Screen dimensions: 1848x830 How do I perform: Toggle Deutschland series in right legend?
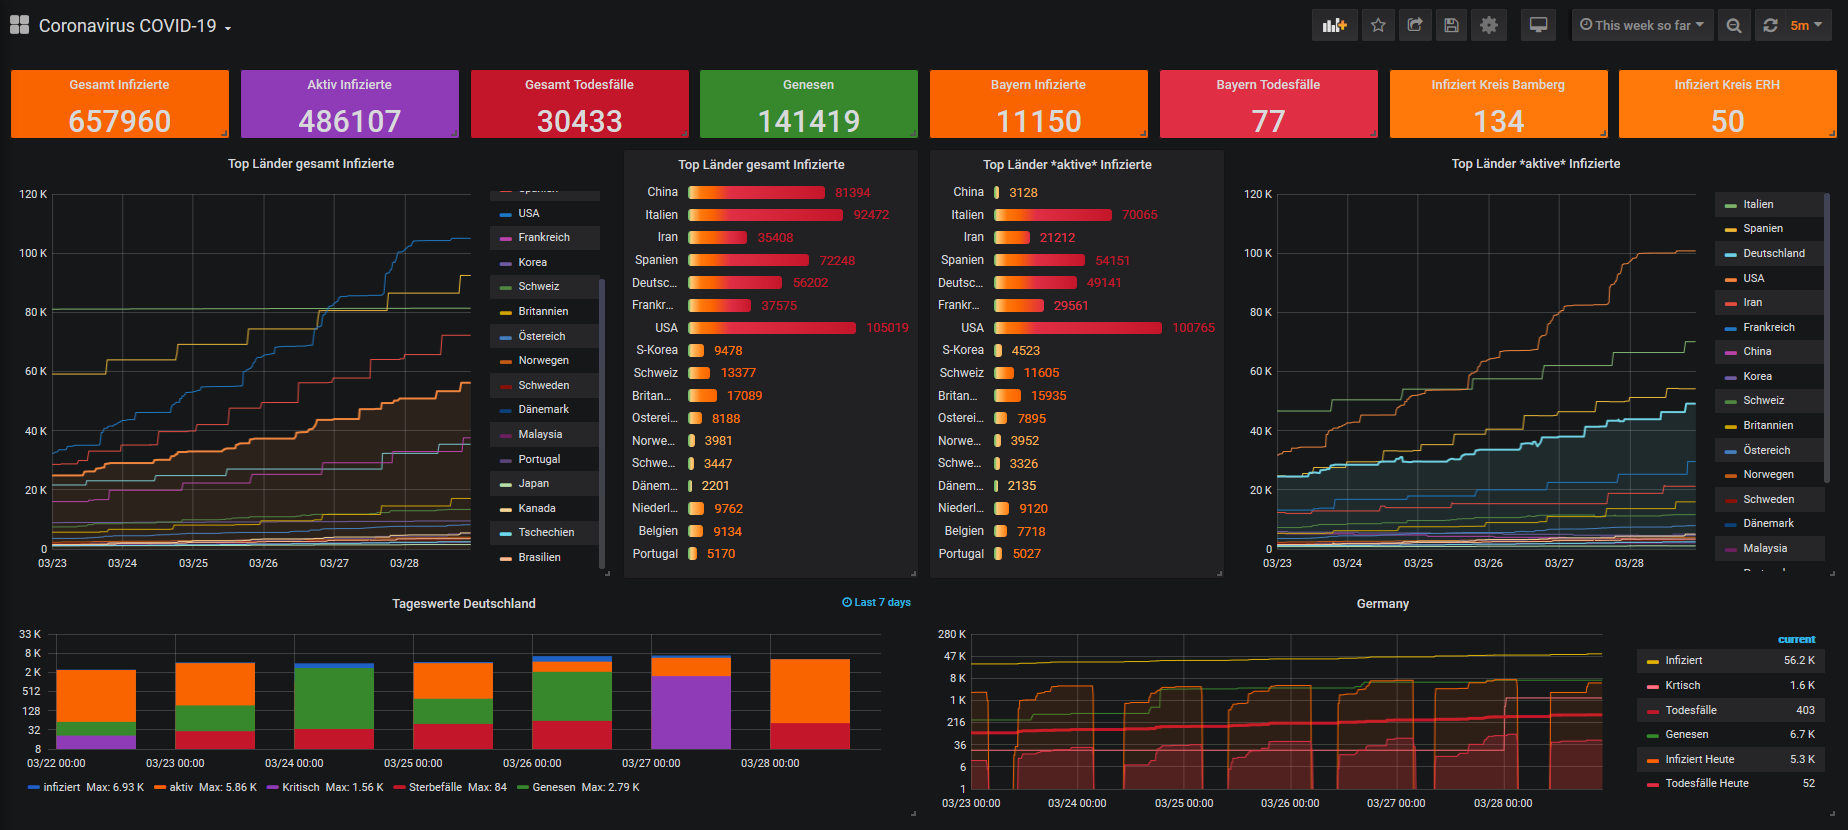[1774, 253]
